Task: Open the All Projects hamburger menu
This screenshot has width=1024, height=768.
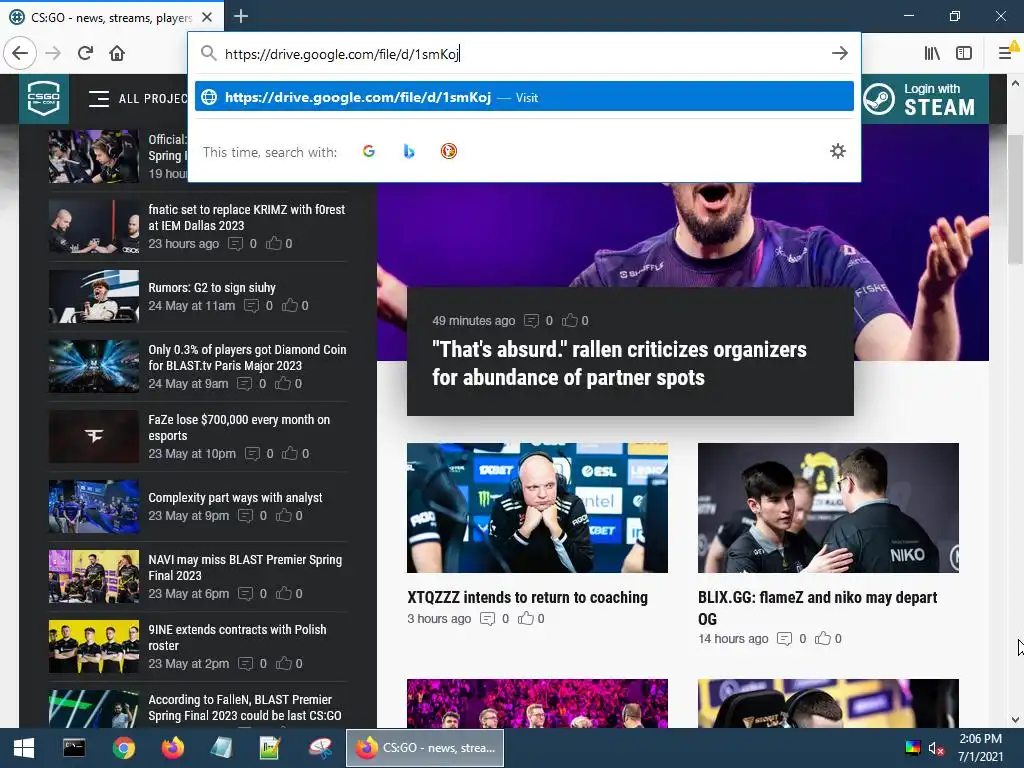Action: [99, 99]
